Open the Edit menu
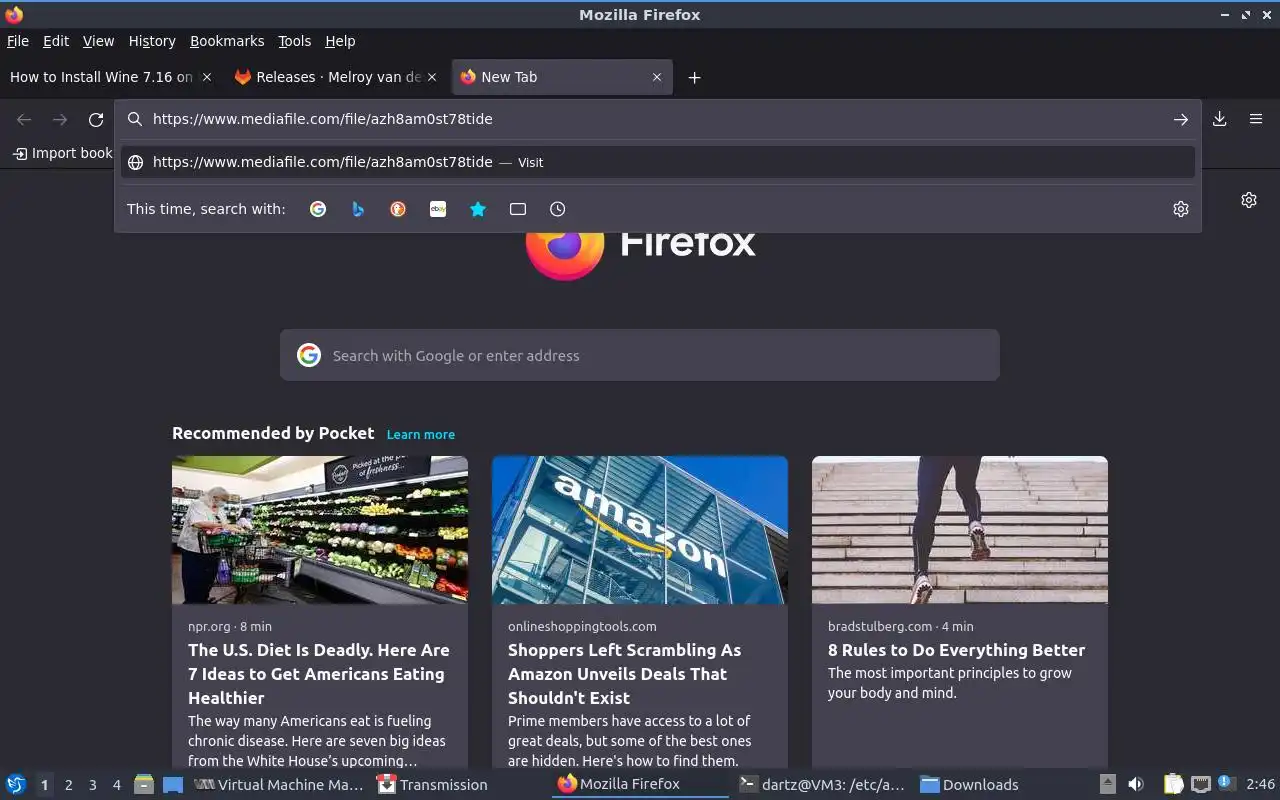Screen dimensions: 1280x800 click(56, 41)
